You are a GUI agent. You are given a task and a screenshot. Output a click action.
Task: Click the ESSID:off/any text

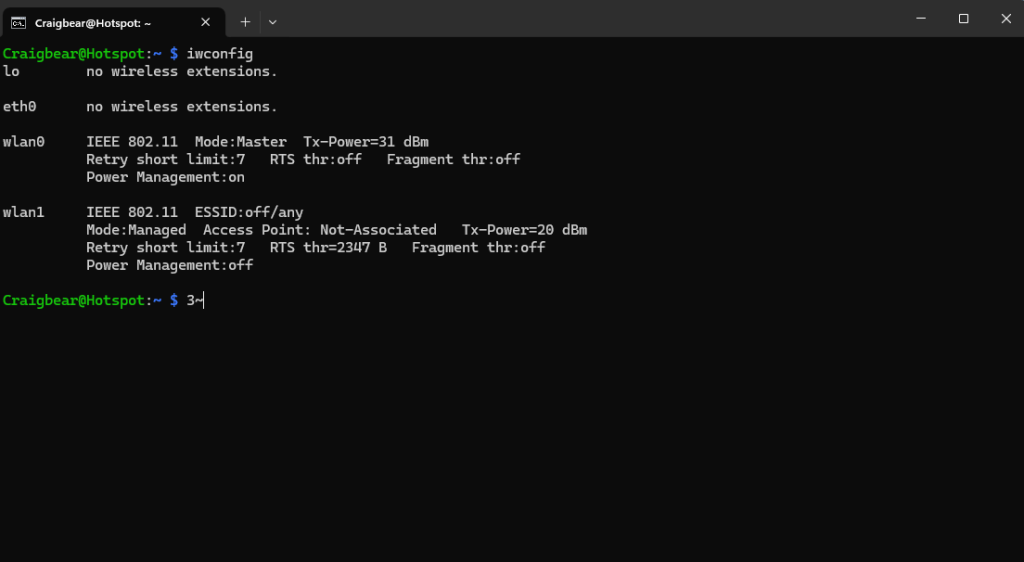coord(249,212)
